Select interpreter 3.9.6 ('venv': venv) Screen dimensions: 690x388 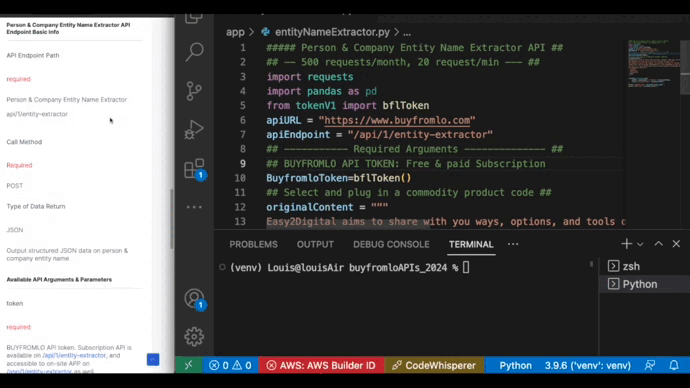point(587,365)
